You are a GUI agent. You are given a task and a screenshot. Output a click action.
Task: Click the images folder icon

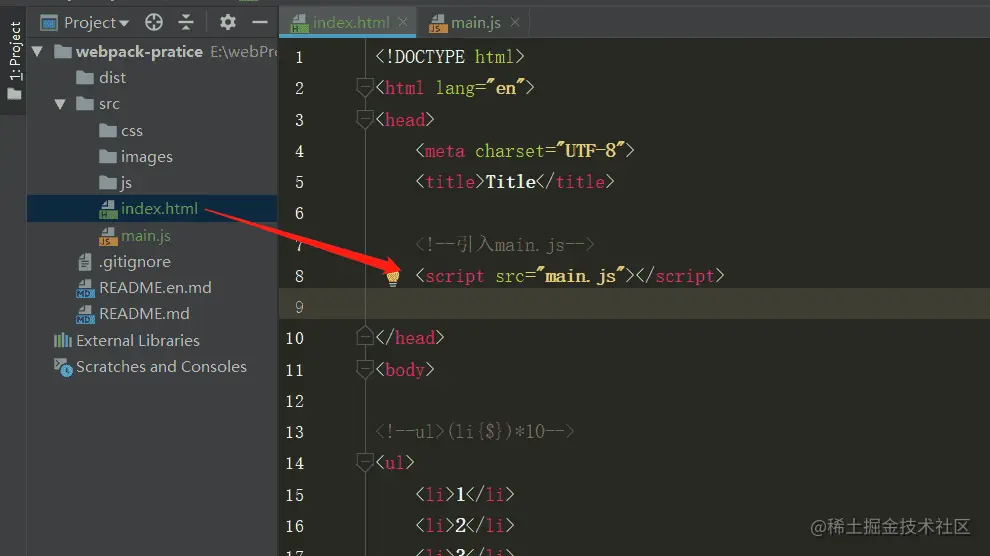108,157
